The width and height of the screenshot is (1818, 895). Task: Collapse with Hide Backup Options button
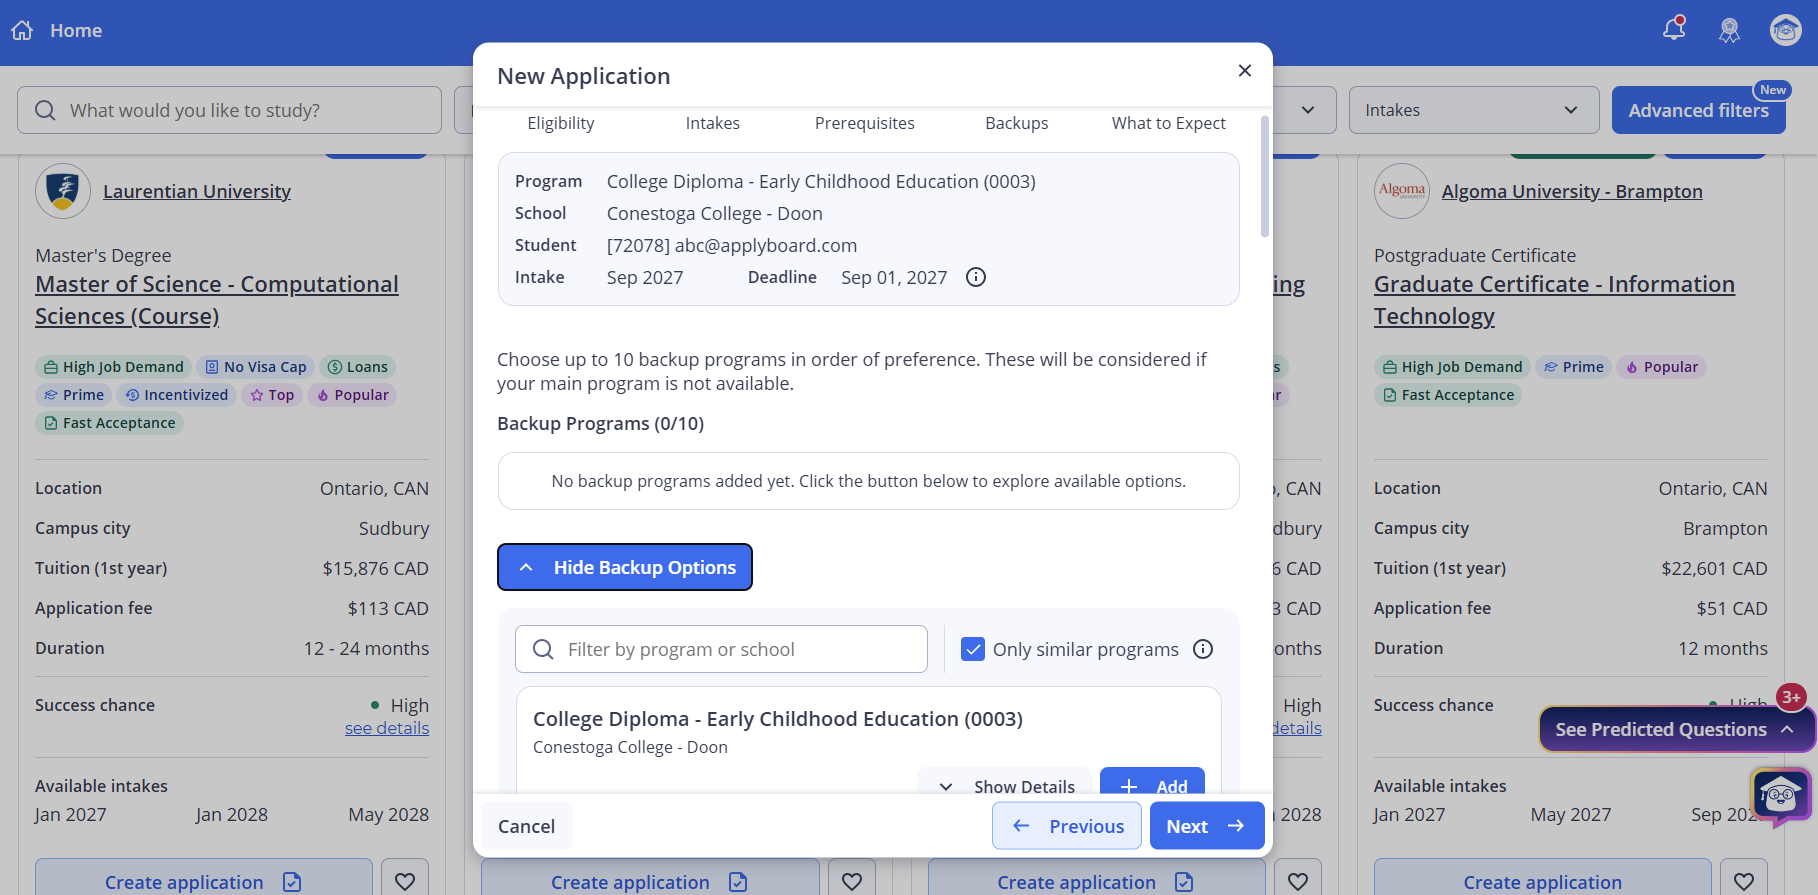pos(625,567)
